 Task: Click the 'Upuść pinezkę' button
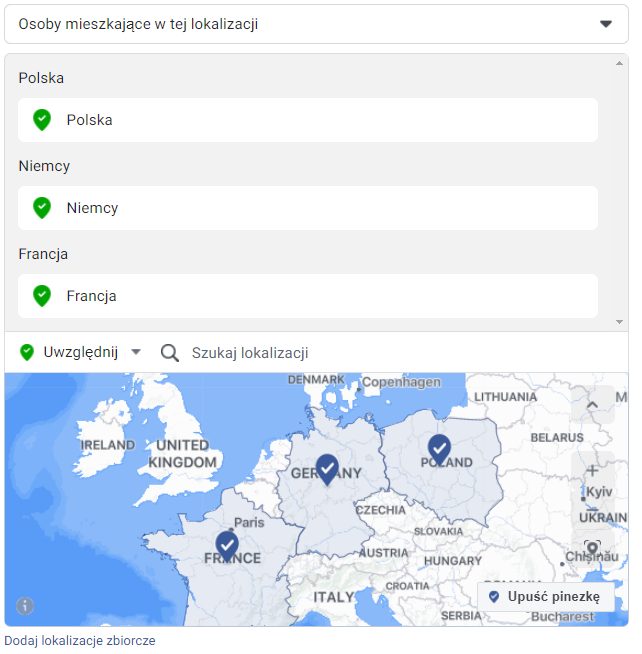click(x=545, y=597)
